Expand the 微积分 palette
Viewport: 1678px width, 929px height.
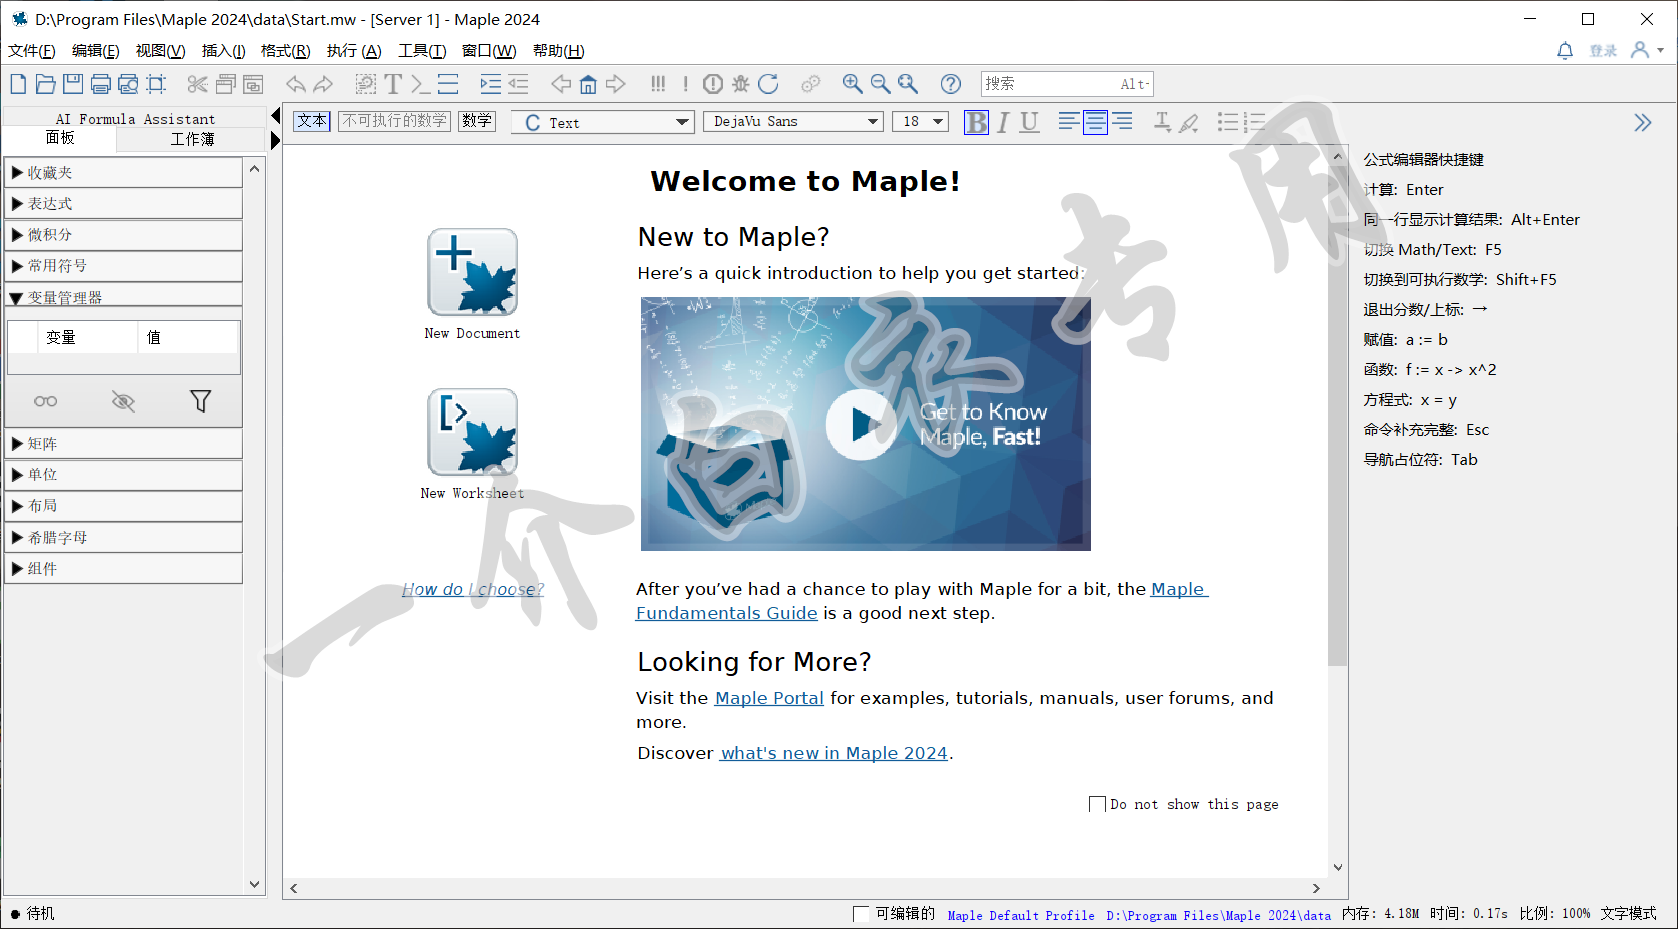pyautogui.click(x=124, y=235)
